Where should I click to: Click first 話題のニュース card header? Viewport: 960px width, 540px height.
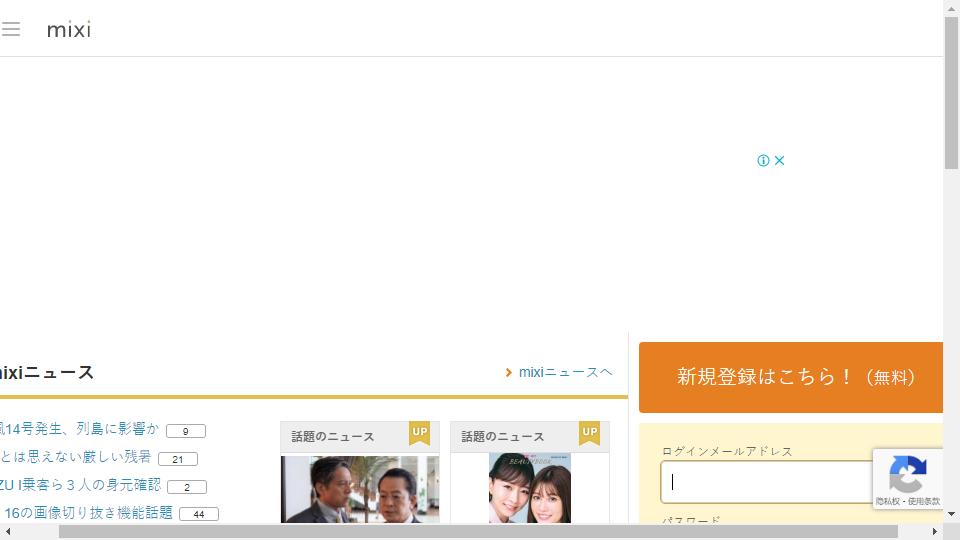click(x=360, y=437)
